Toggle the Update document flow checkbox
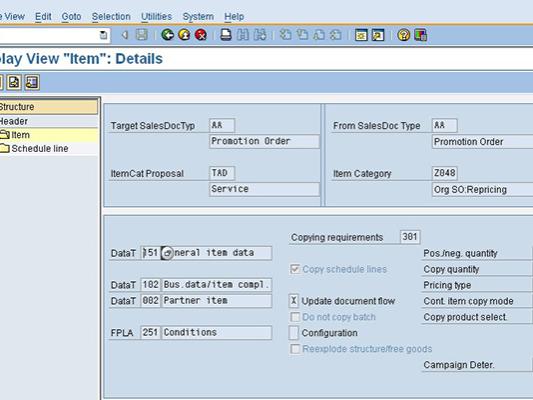Viewport: 533px width, 400px height. coord(294,301)
